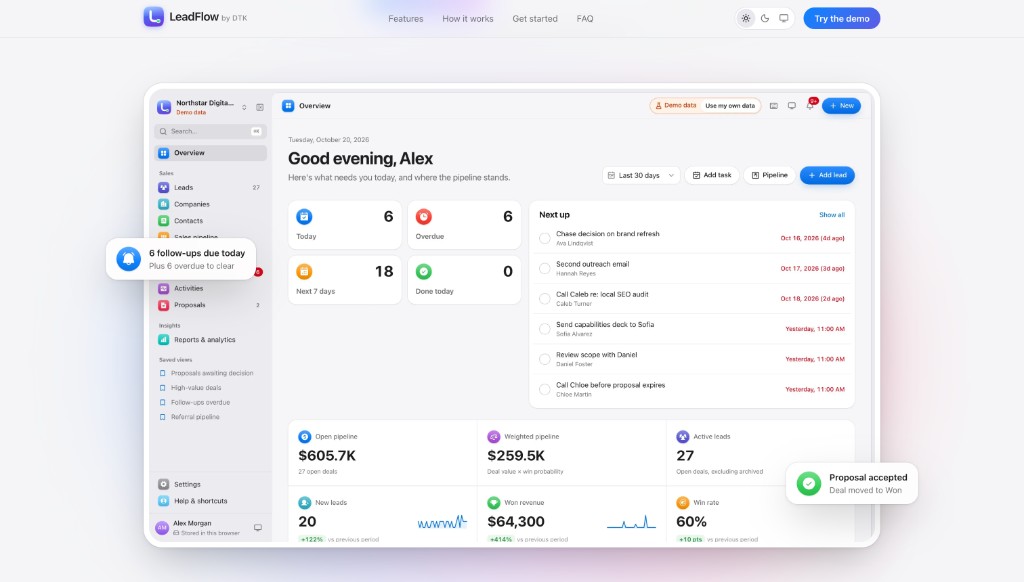The width and height of the screenshot is (1024, 582).
Task: Click the $605.7K open pipeline value
Action: click(x=327, y=455)
